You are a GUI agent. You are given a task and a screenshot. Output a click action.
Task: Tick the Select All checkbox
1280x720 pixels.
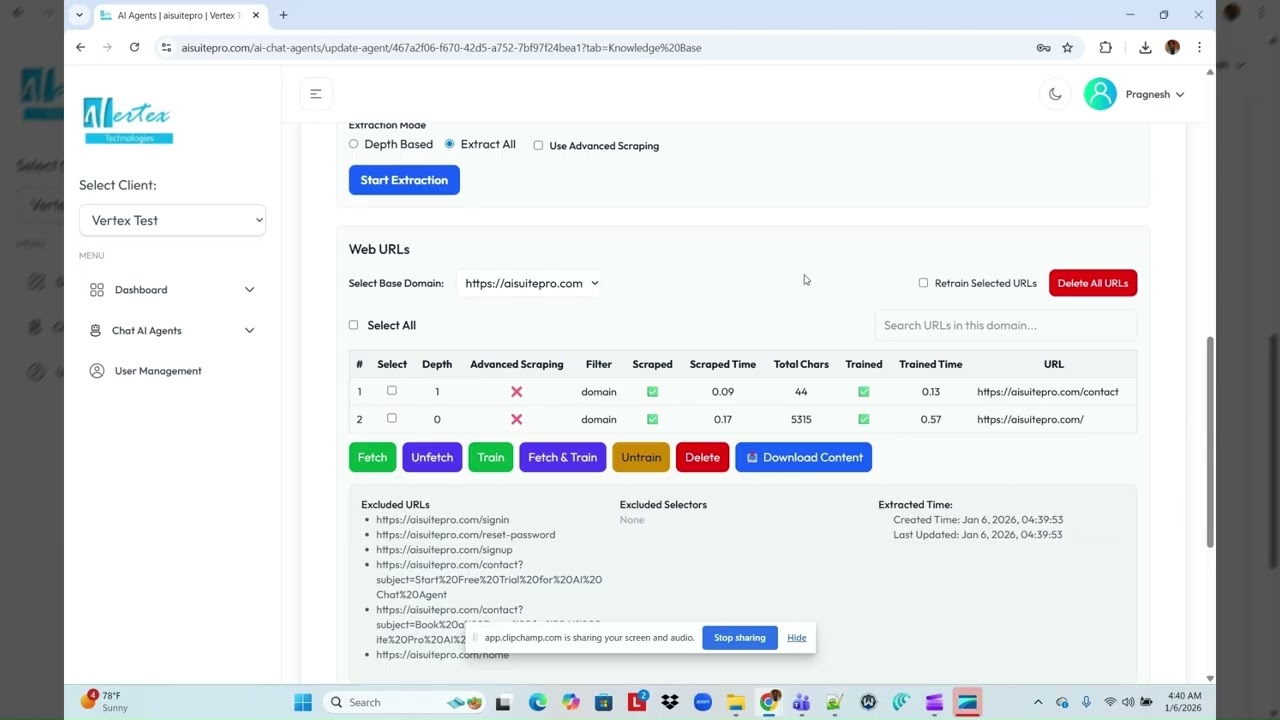coord(353,325)
